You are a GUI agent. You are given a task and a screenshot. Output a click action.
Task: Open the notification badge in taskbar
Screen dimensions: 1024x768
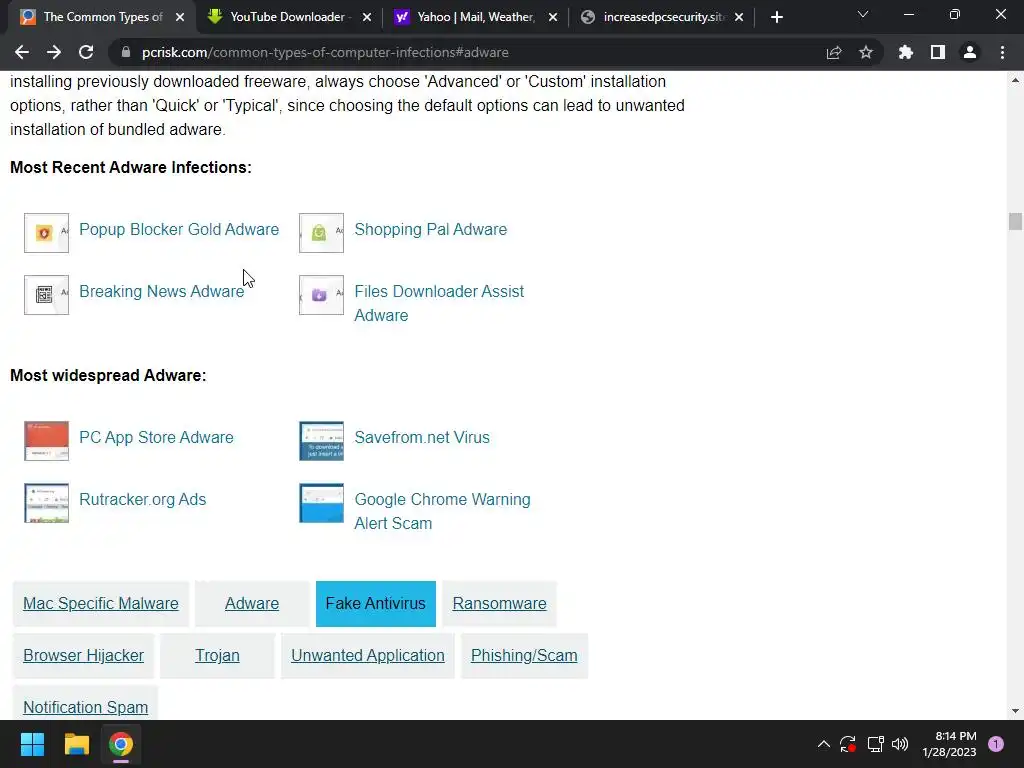996,744
